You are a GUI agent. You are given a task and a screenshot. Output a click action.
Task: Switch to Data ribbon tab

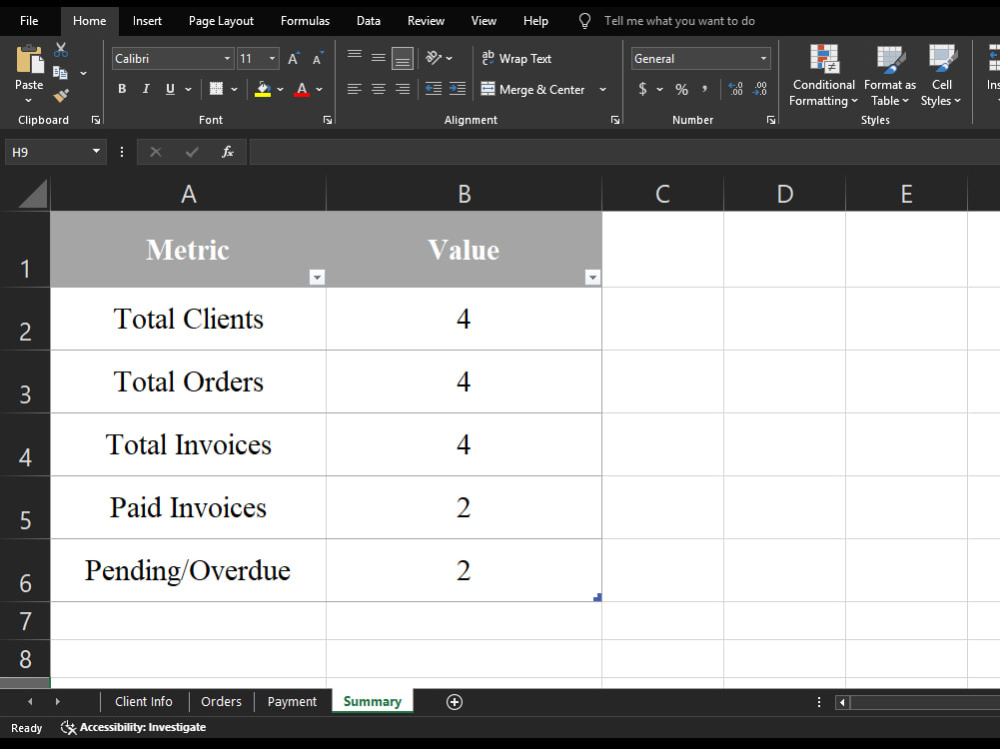[369, 21]
